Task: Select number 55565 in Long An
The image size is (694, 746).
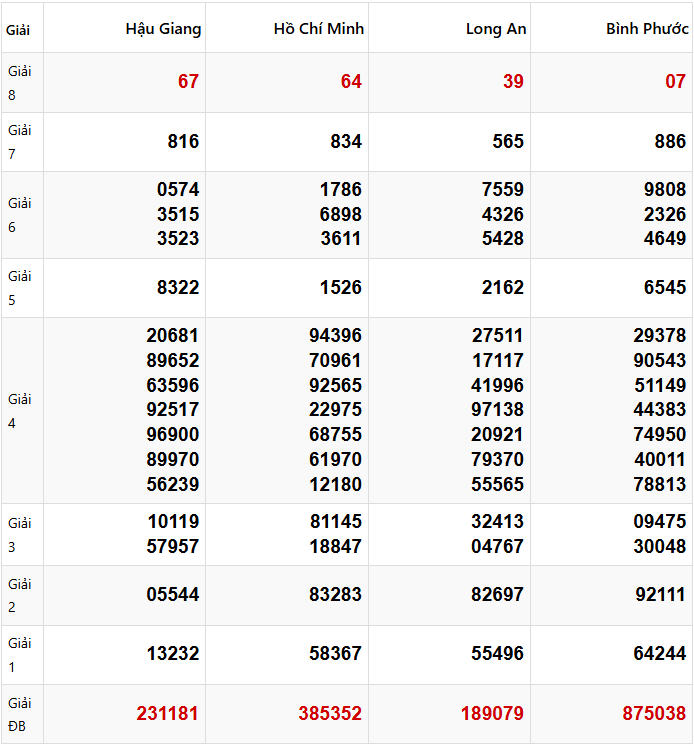Action: pyautogui.click(x=498, y=484)
